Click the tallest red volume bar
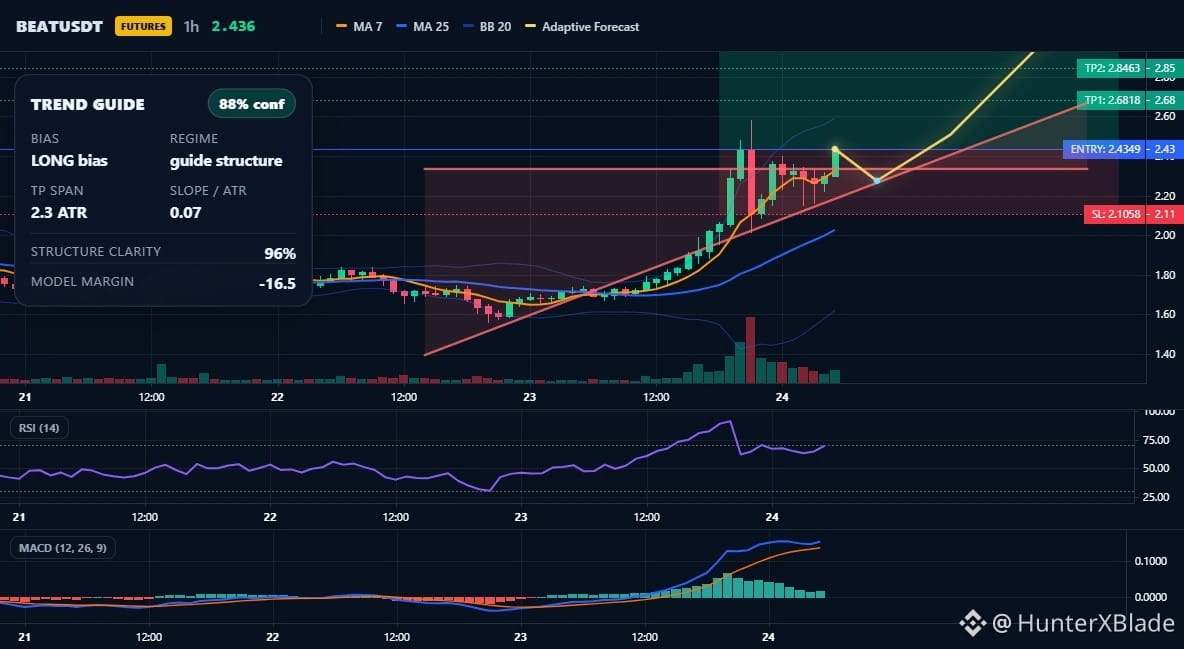Screen dimensions: 1184x649 (750, 350)
